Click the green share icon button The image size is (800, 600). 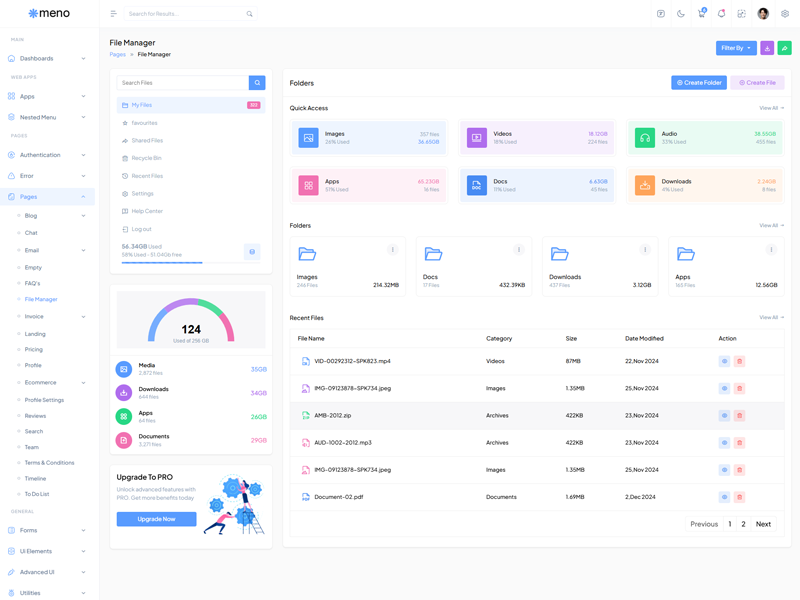(784, 48)
